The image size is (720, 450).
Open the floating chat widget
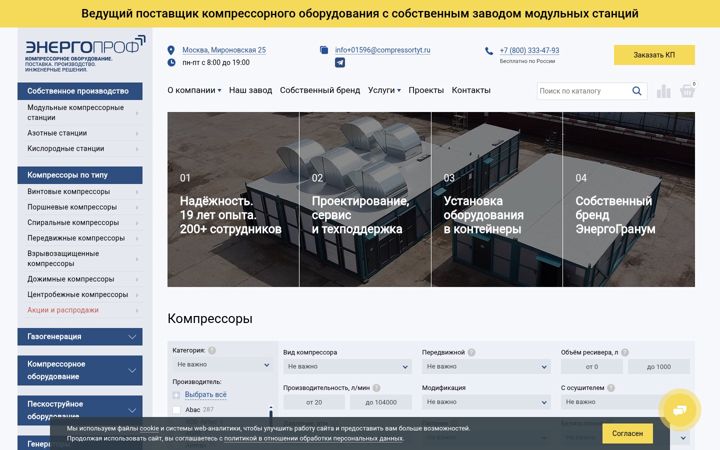[680, 410]
